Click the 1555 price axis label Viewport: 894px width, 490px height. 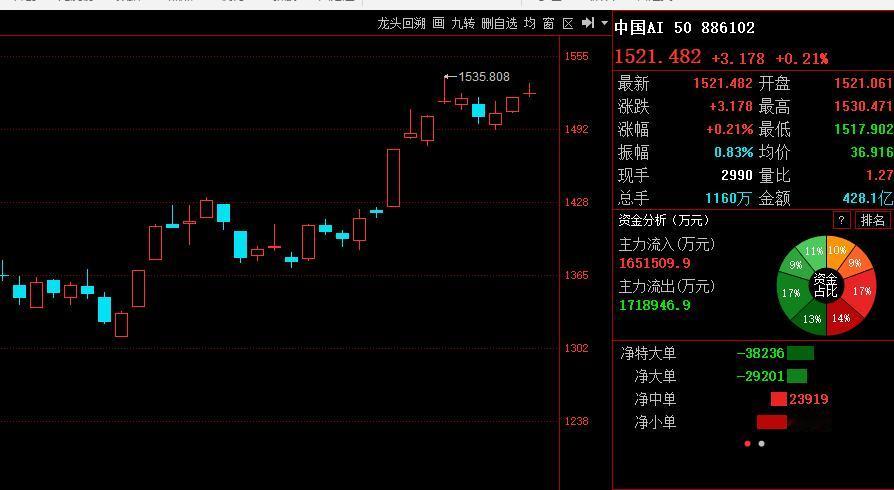pos(576,56)
